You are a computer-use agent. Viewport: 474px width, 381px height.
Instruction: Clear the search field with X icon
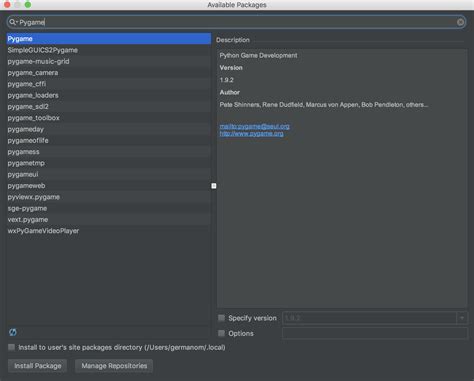(460, 22)
